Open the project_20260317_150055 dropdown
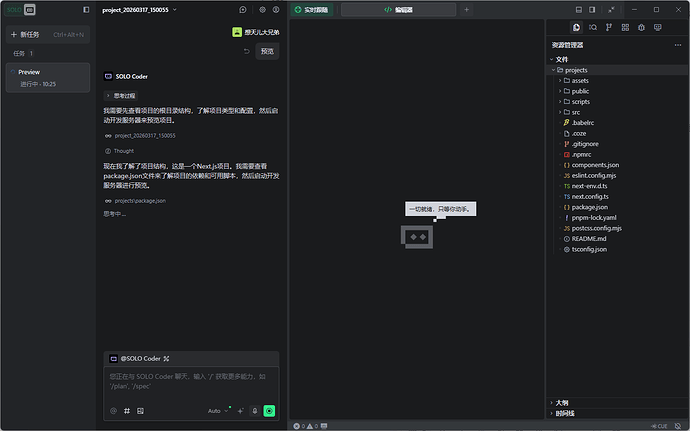 click(x=139, y=9)
